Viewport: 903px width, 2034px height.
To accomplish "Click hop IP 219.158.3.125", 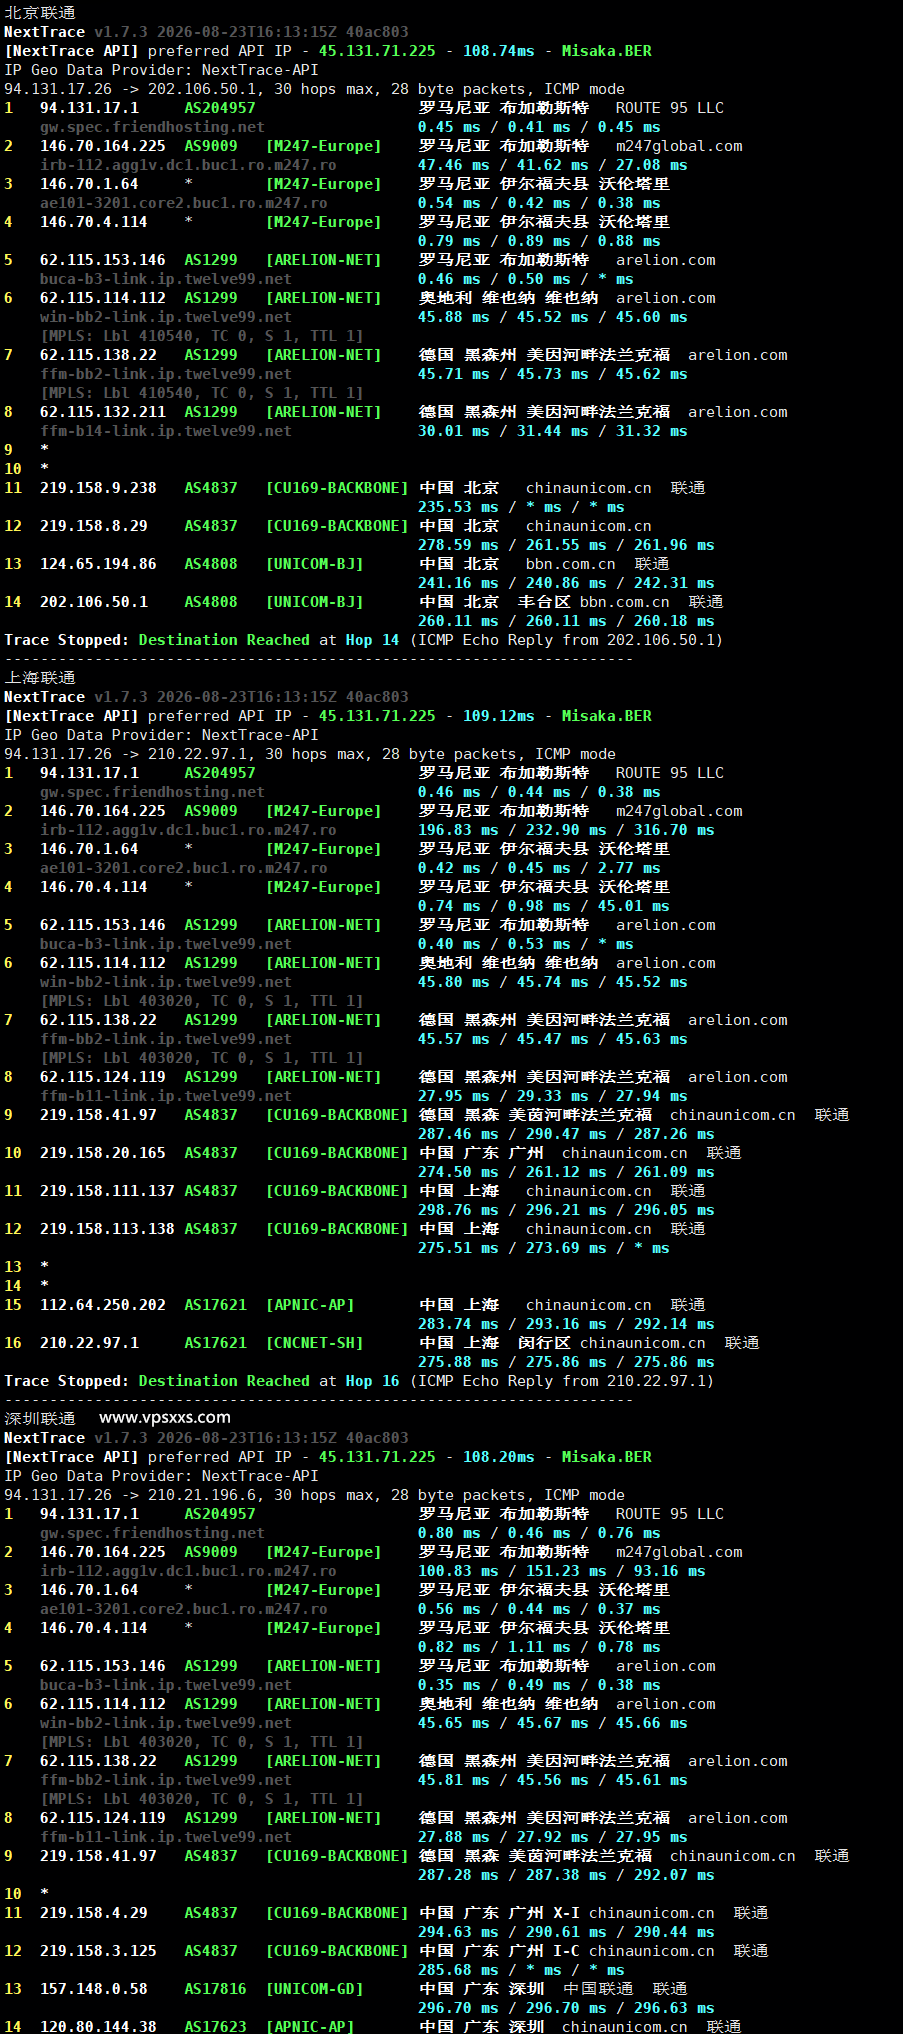I will 98,1951.
